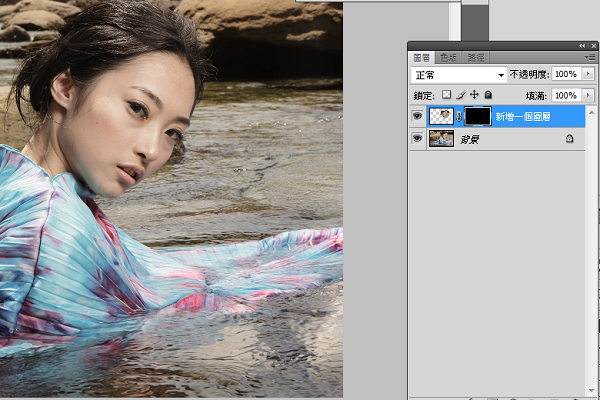Collapse the panel with double-arrow icon
Viewport: 600px width, 400px height.
(582, 46)
